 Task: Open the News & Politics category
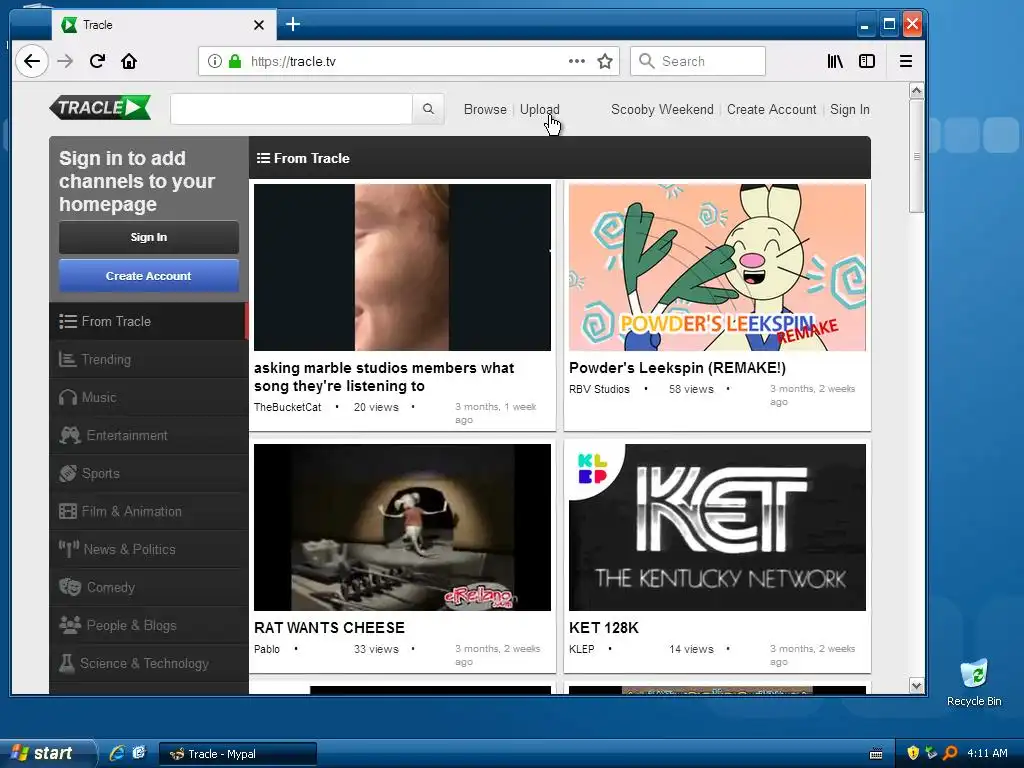tap(148, 549)
